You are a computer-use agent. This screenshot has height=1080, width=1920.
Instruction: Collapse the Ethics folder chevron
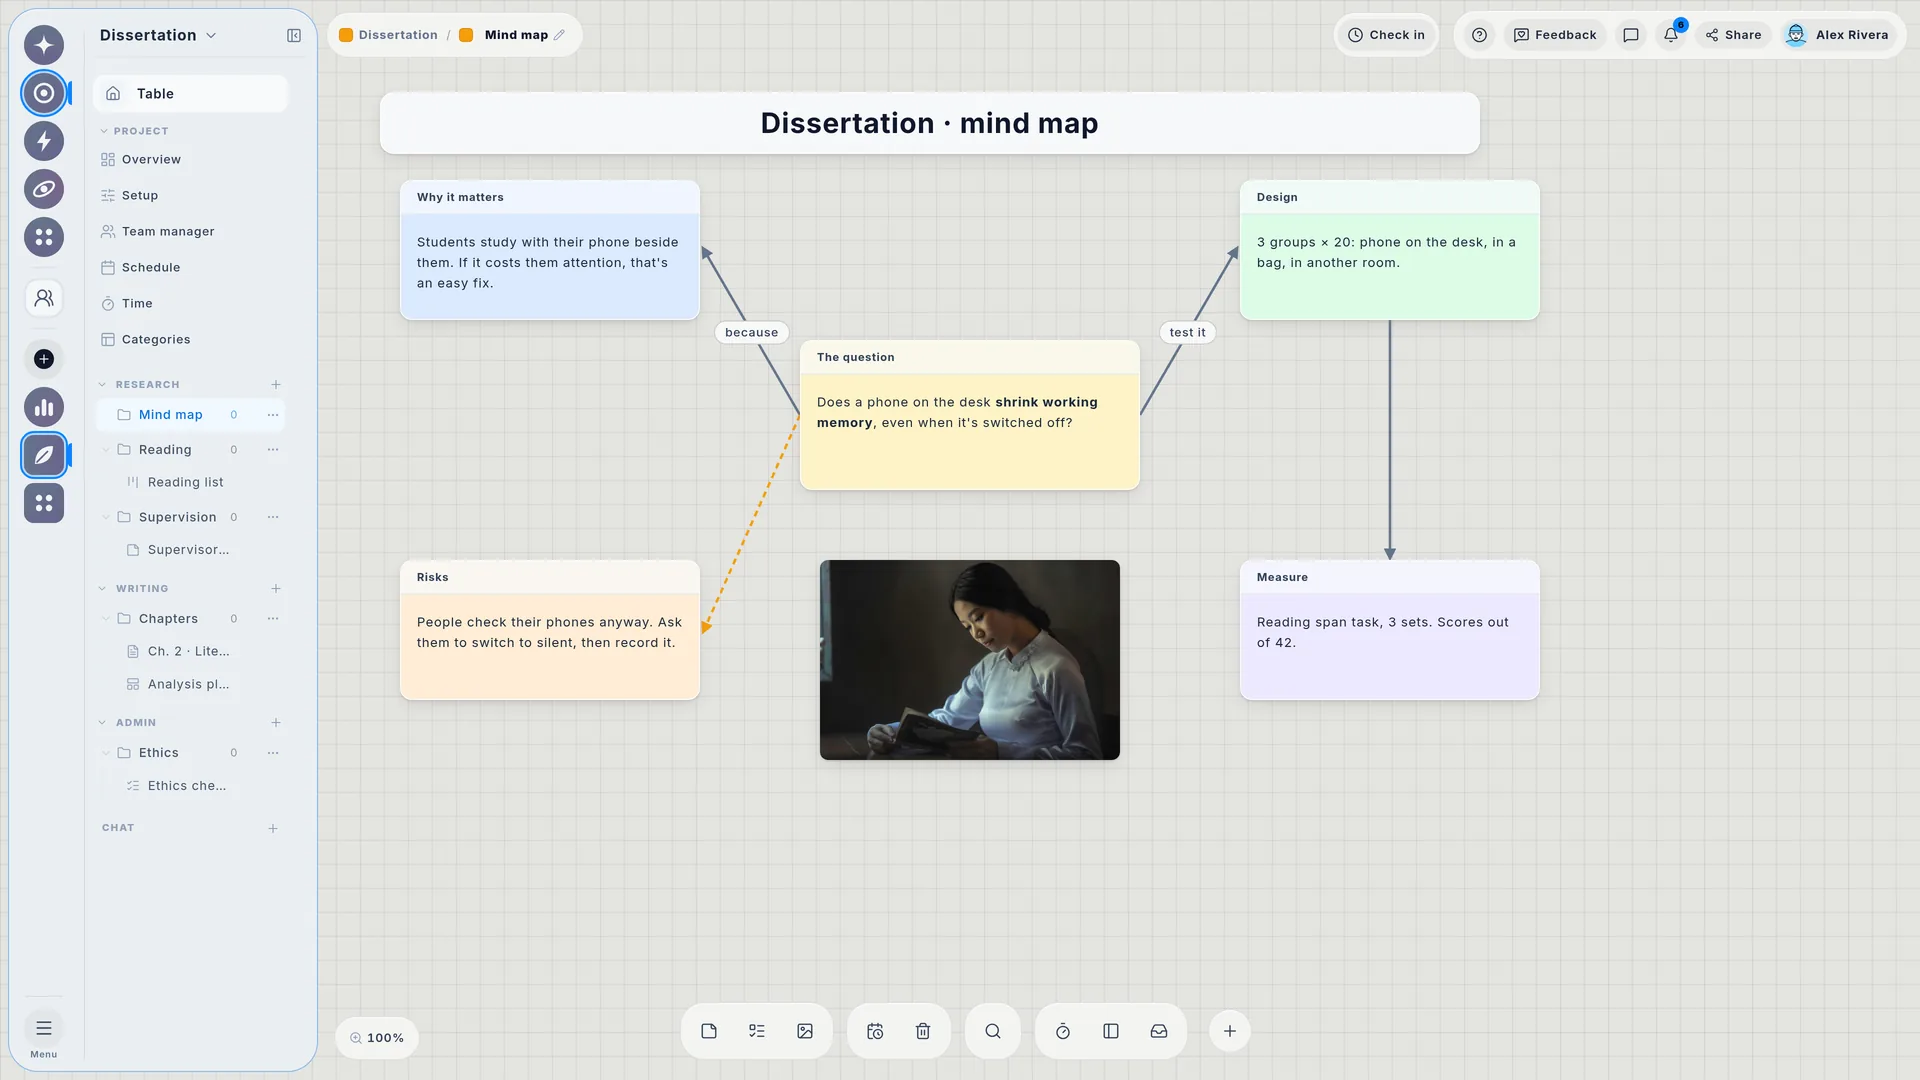105,753
